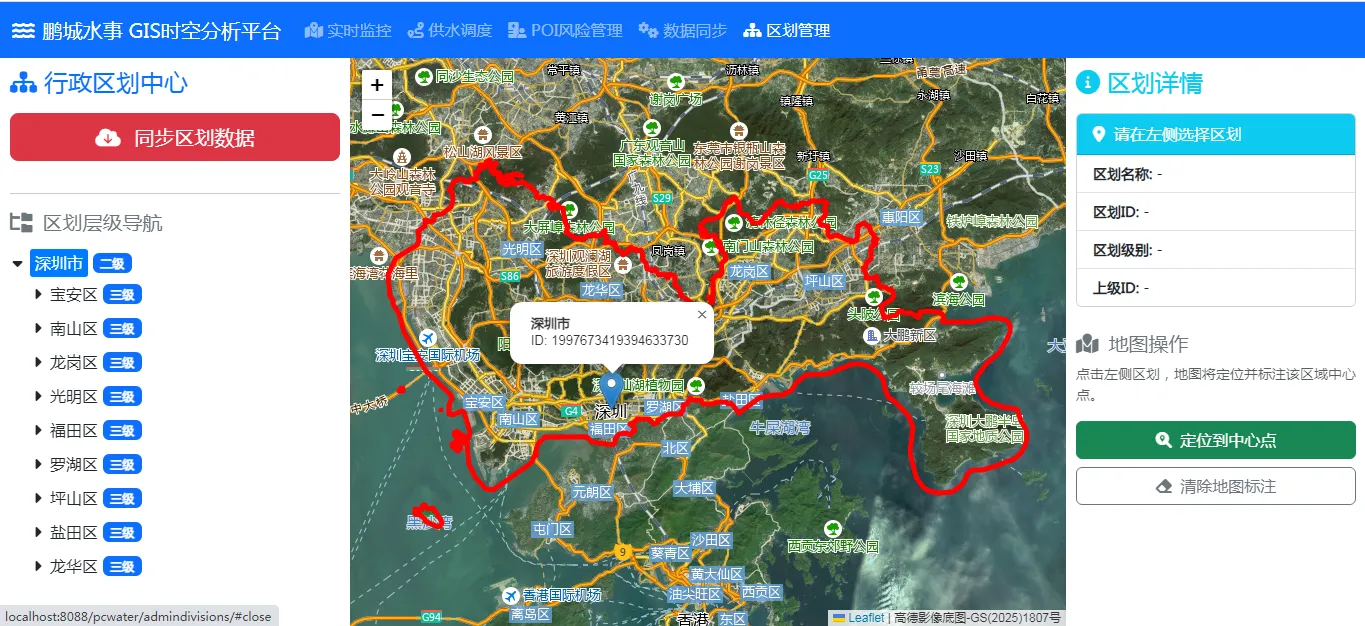Screen dimensions: 1365x626
Task: Select 南山区 label in the tree
Action: (x=74, y=328)
